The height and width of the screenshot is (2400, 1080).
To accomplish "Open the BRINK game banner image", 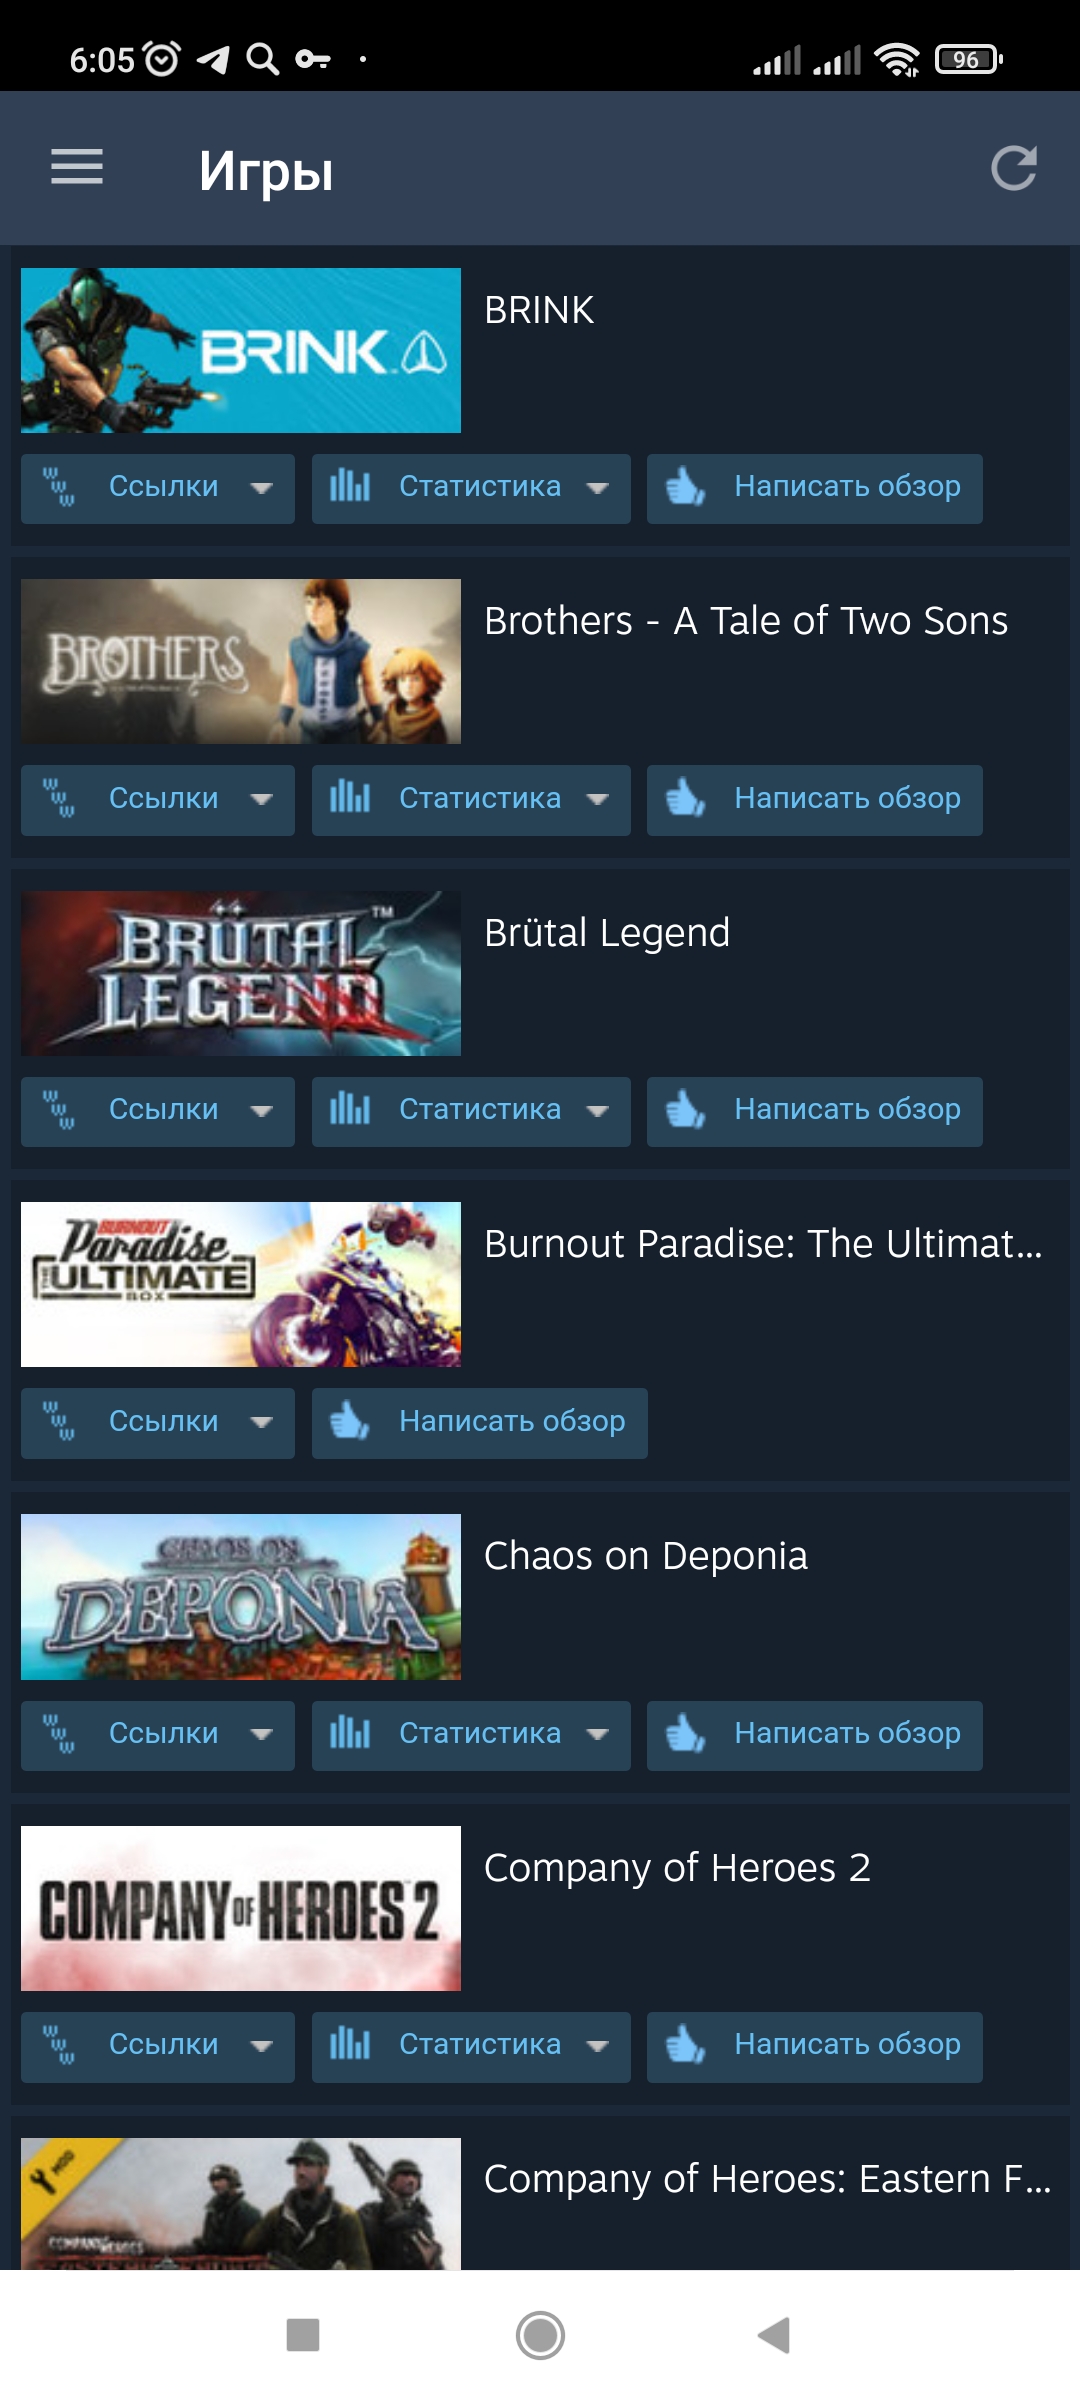I will (x=241, y=350).
